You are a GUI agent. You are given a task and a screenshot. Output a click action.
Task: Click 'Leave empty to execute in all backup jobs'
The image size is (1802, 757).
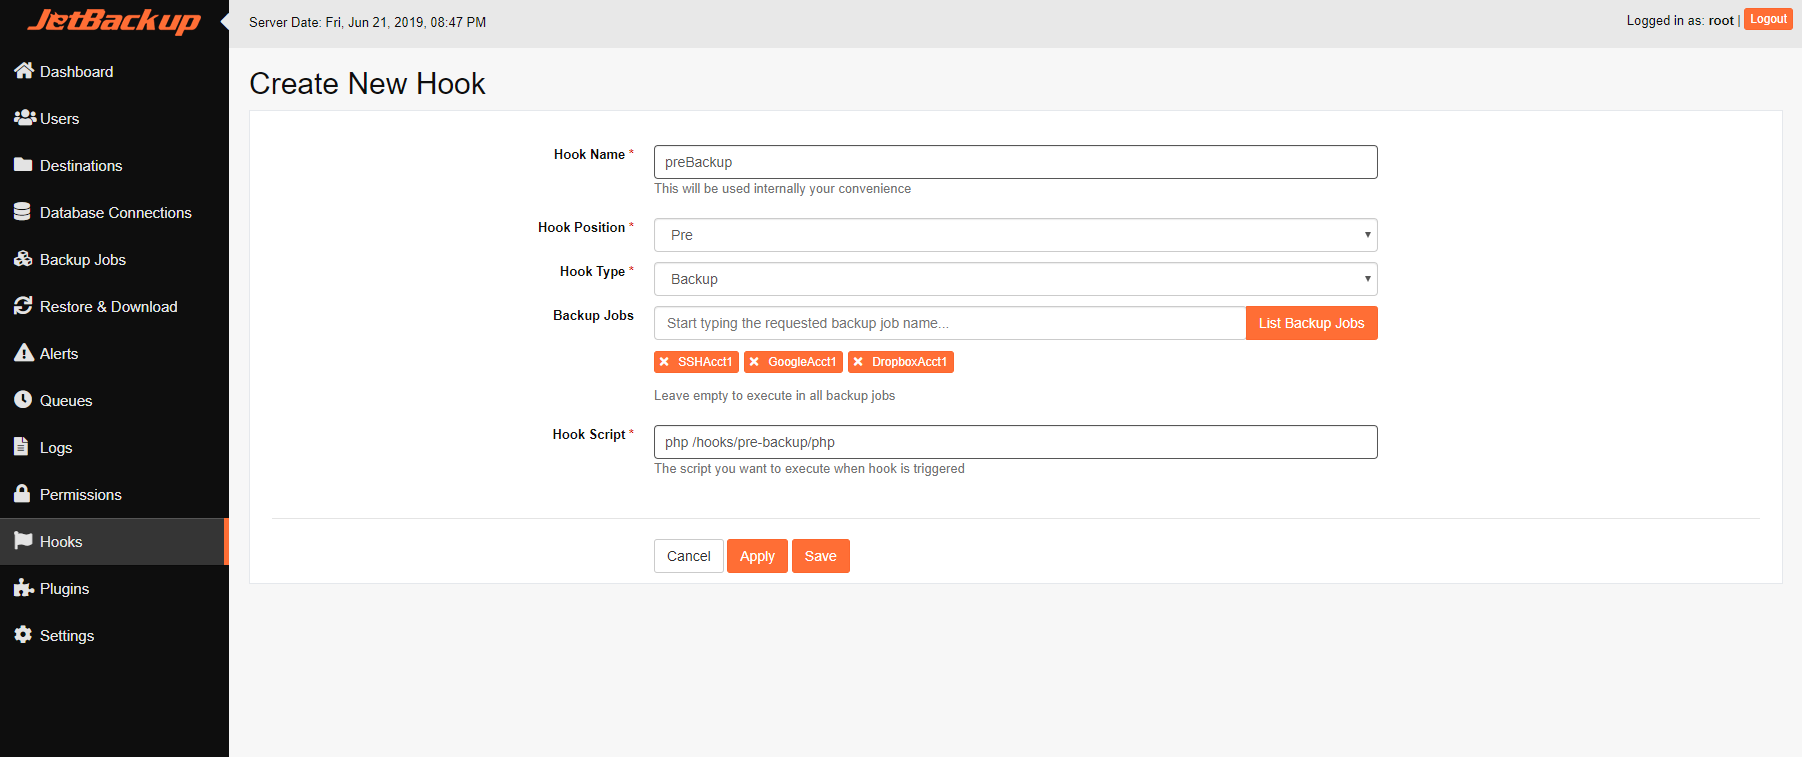[774, 396]
